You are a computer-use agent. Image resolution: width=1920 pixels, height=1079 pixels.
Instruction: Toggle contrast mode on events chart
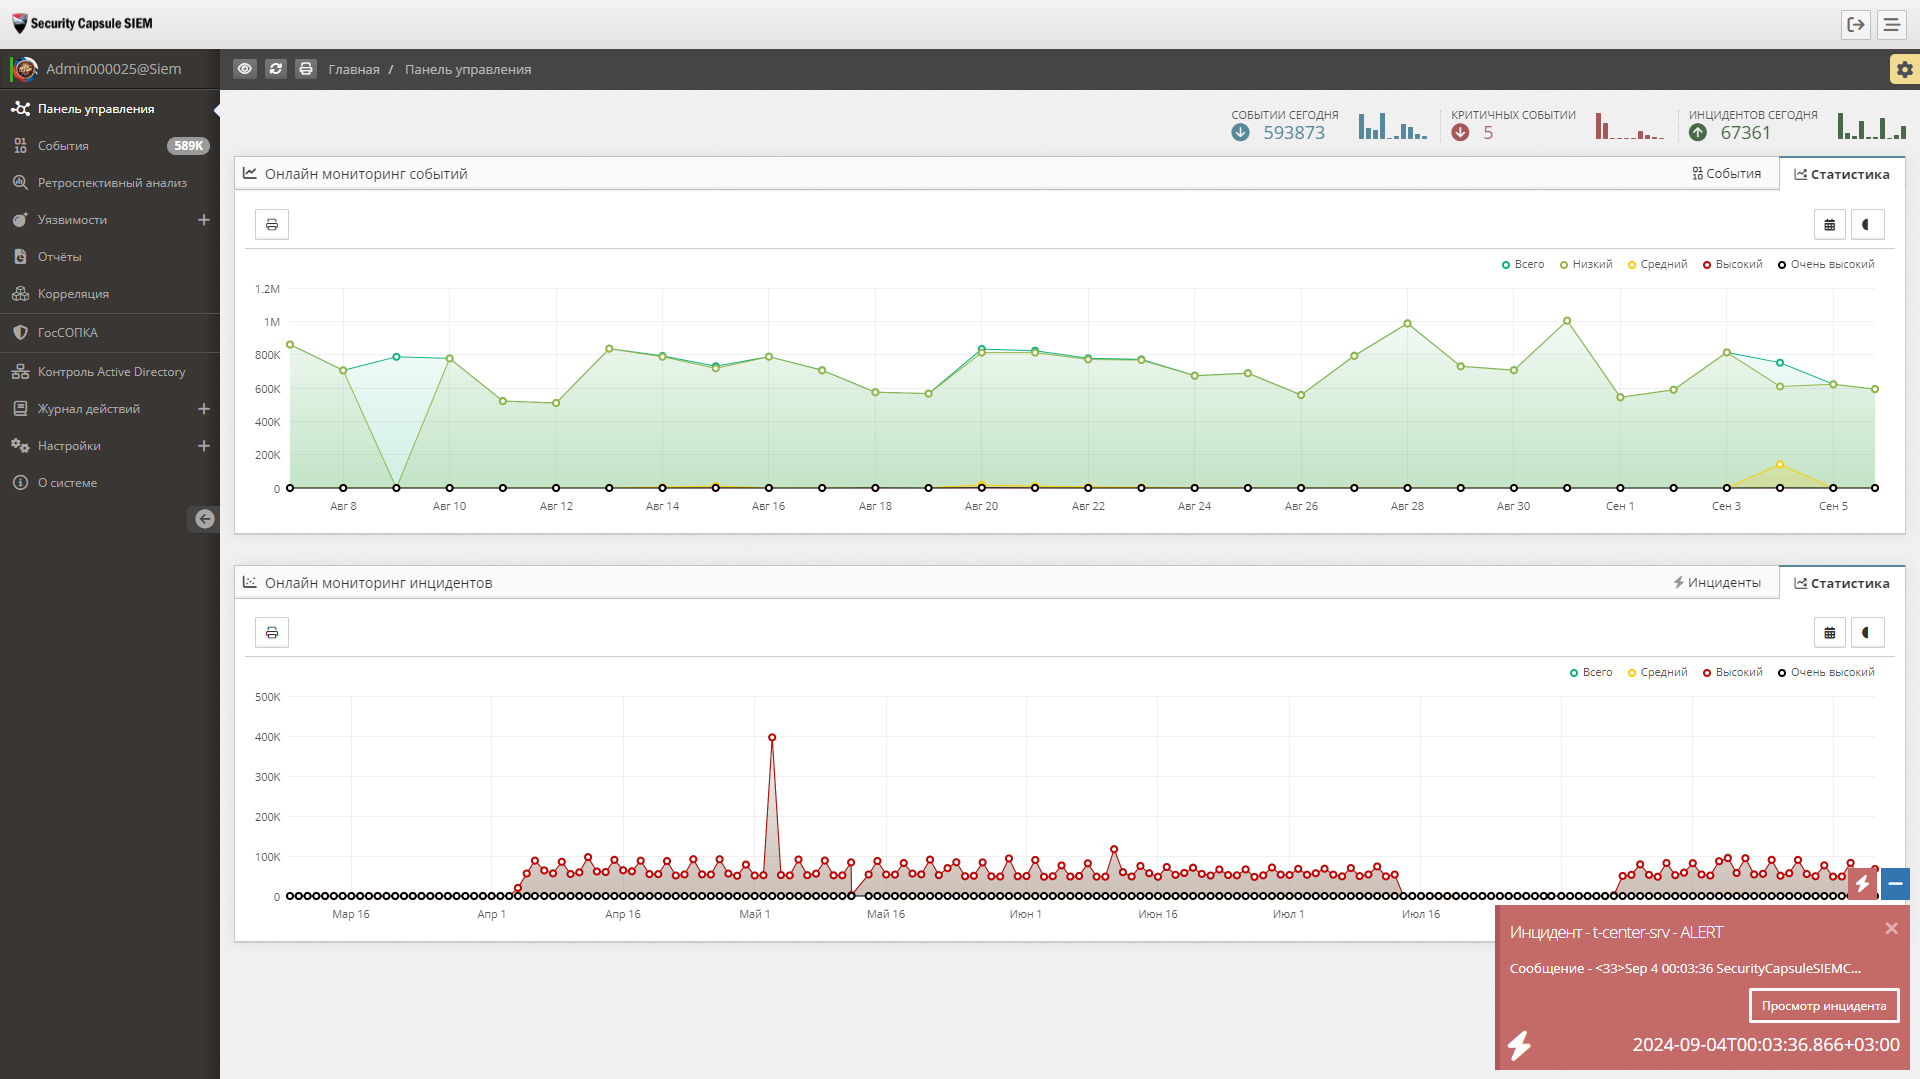click(x=1866, y=224)
